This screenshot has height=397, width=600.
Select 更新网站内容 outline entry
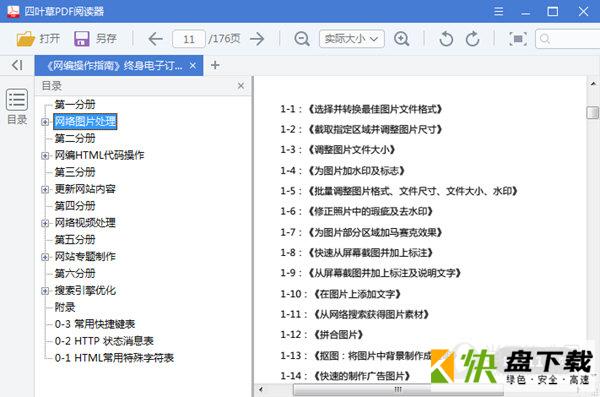tap(85, 189)
